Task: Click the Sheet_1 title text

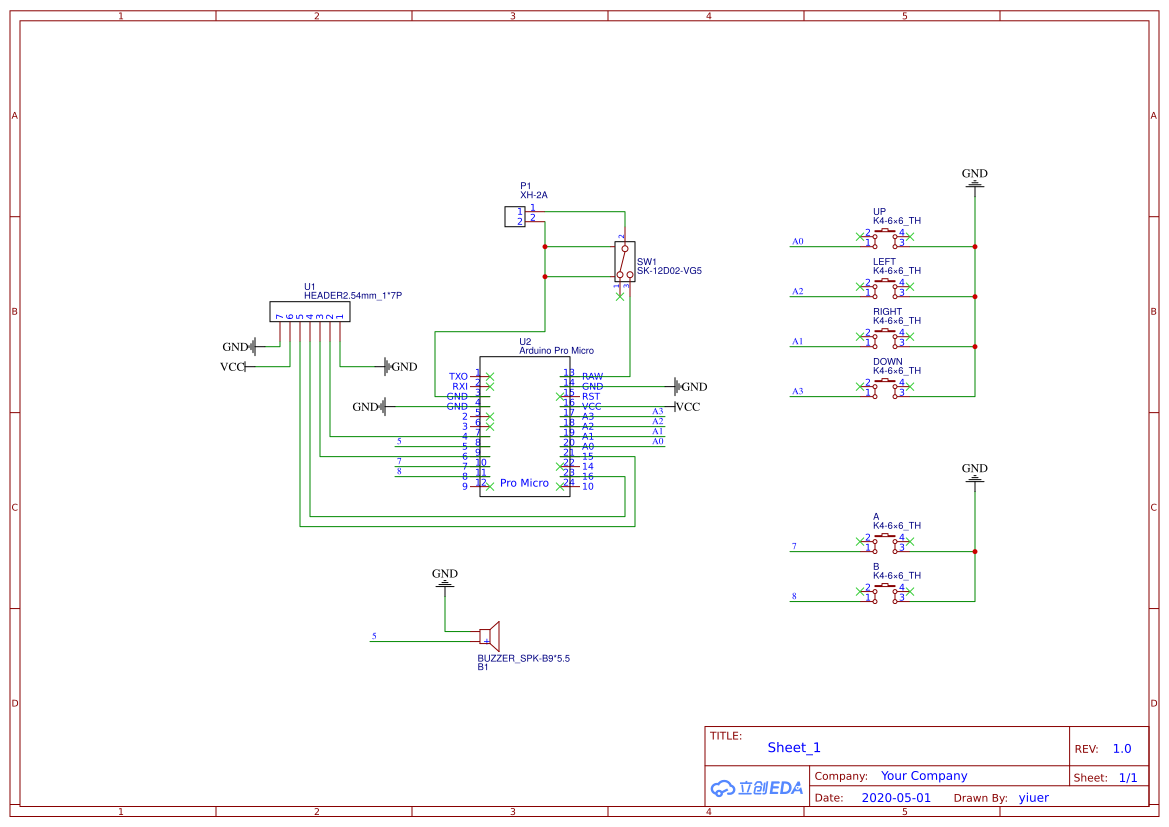Action: click(x=794, y=747)
